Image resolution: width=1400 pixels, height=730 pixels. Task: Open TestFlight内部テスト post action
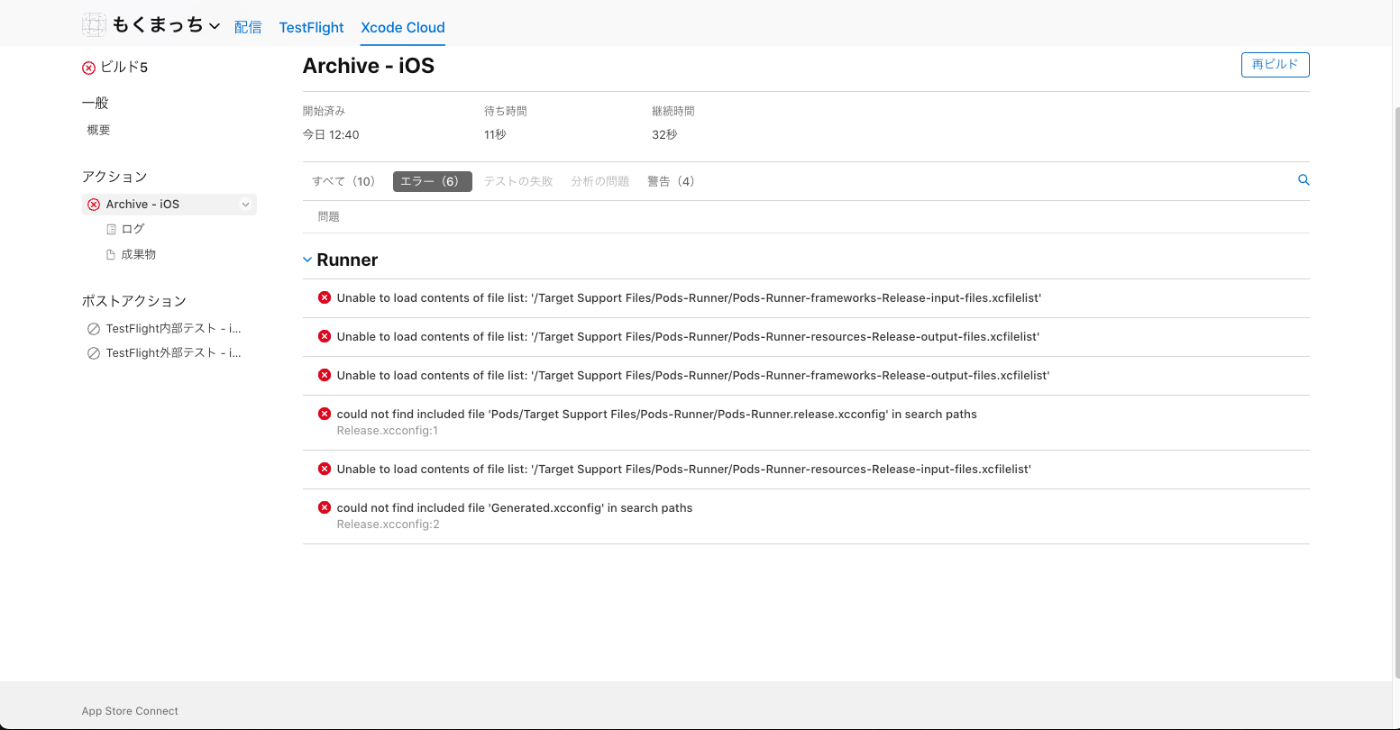point(173,328)
